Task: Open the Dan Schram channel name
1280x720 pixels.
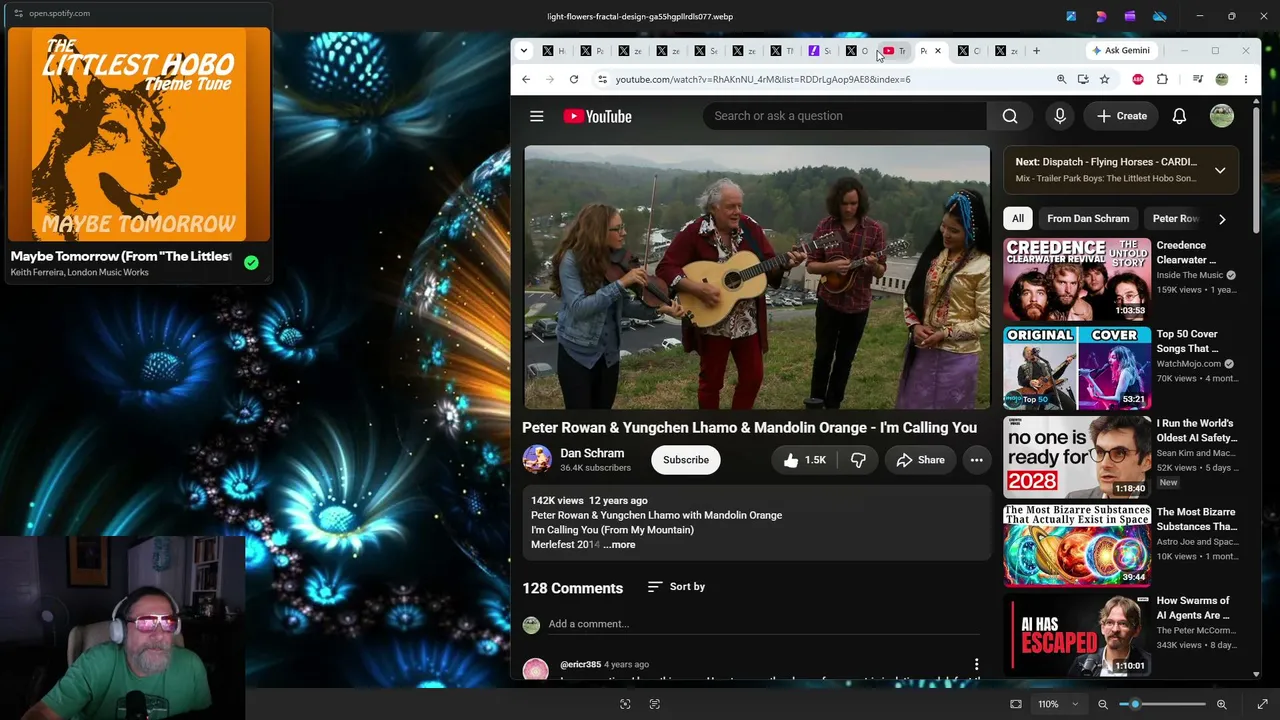Action: pos(592,453)
